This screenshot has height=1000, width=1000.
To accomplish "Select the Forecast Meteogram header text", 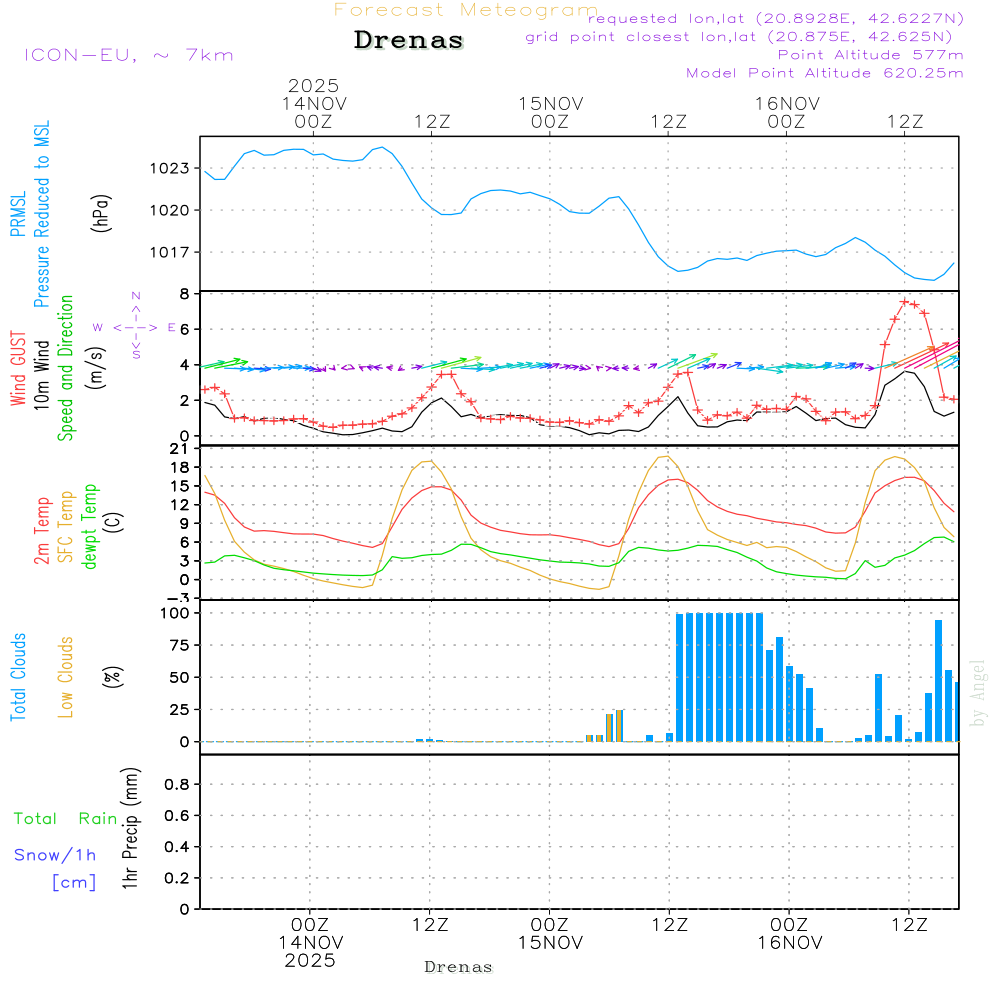I will tap(466, 10).
